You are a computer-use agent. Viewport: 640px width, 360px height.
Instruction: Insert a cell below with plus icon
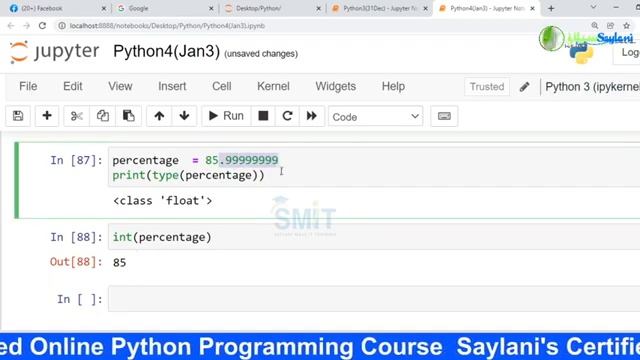click(x=47, y=116)
